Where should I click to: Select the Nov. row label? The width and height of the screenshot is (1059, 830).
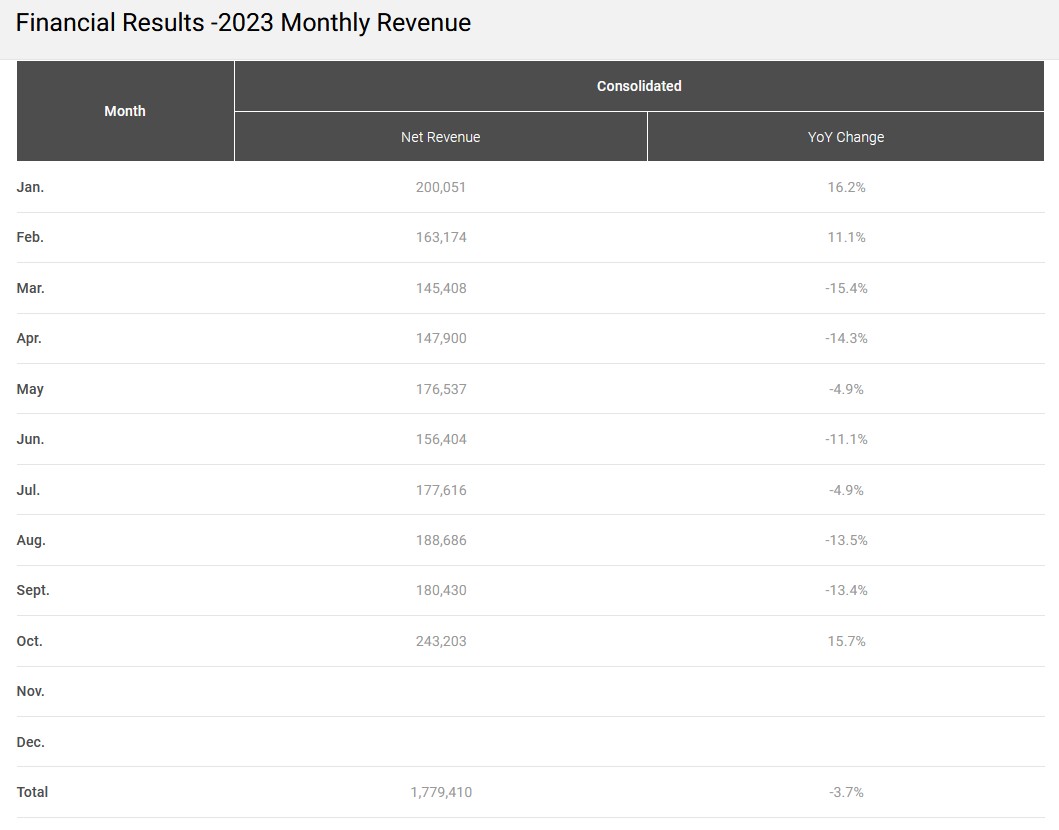(x=31, y=691)
